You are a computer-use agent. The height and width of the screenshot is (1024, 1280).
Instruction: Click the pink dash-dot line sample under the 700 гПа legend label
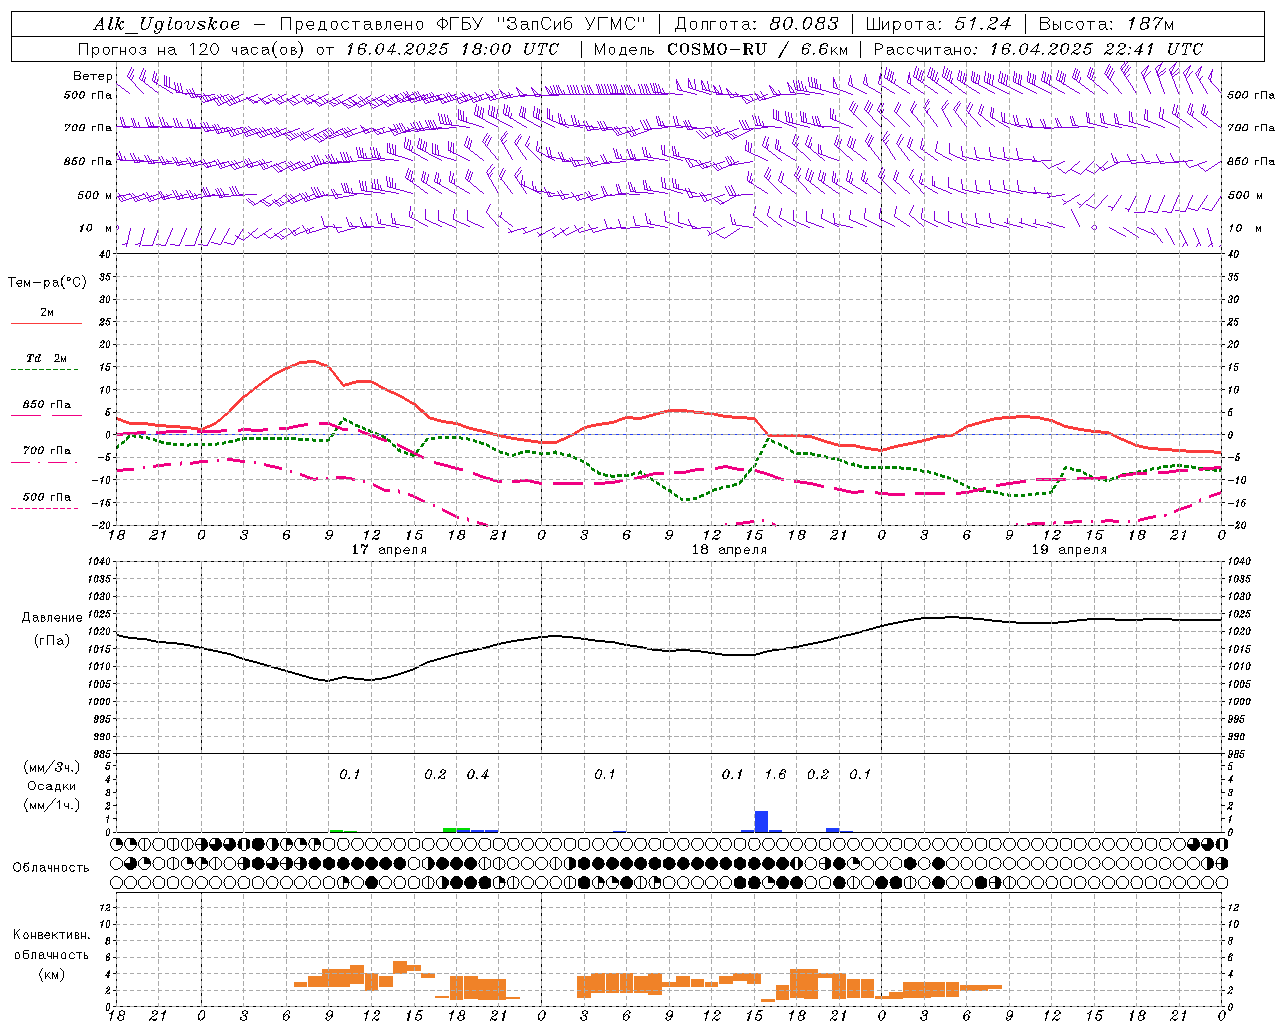point(44,462)
